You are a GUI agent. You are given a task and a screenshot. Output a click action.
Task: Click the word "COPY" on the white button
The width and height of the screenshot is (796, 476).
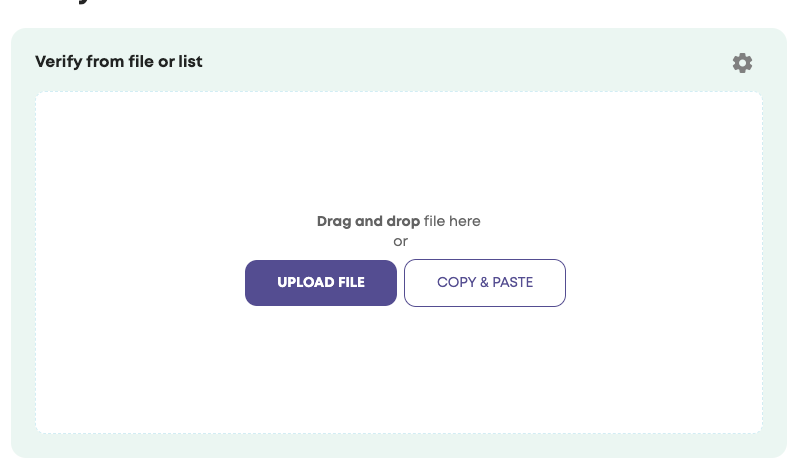click(x=456, y=283)
